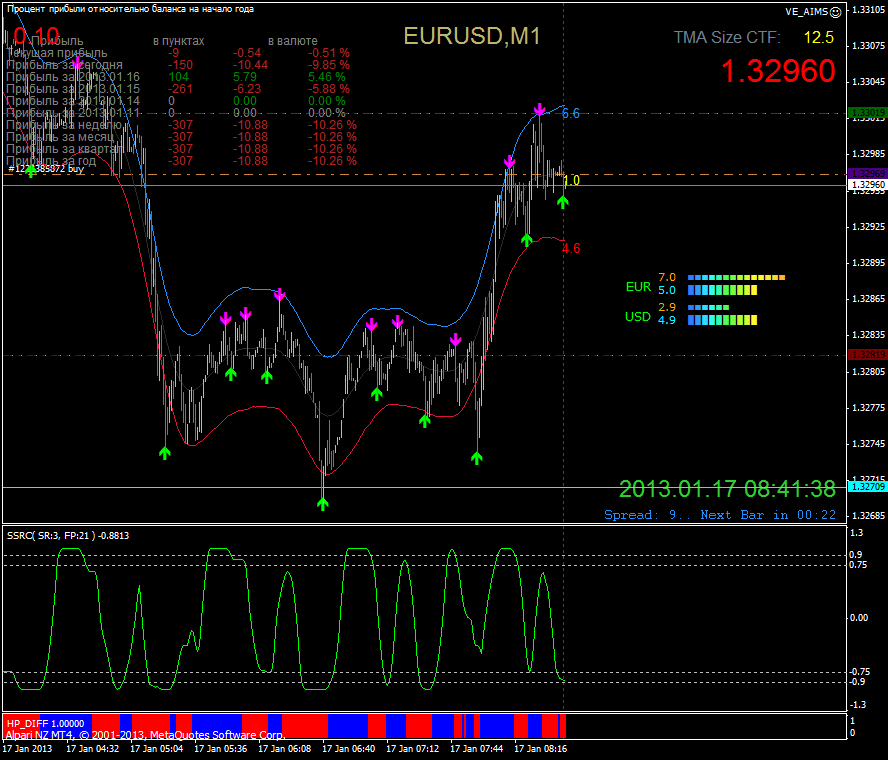Click the green 2013.01.17 08:41:38 timestamp

point(727,489)
